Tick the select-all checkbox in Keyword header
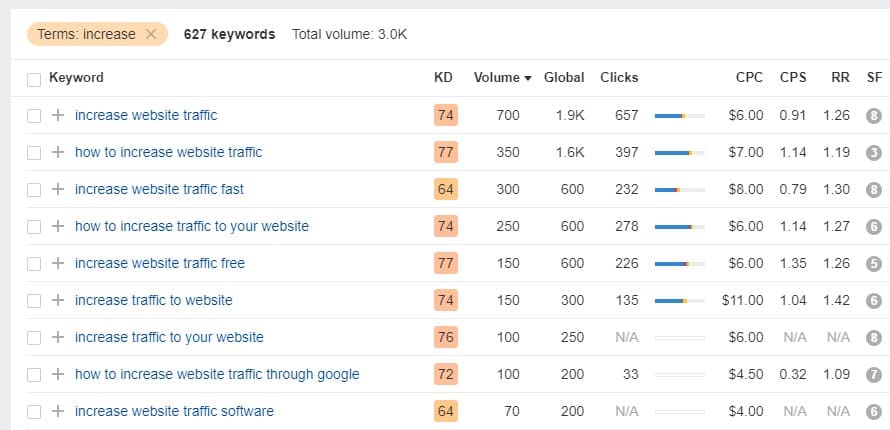 point(34,80)
